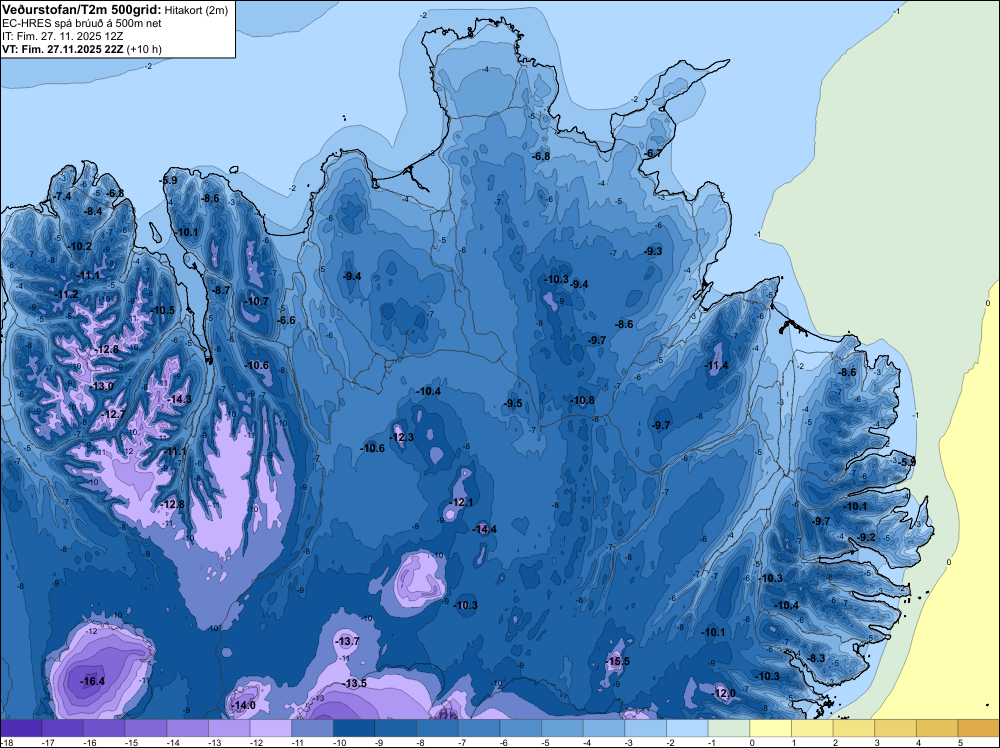This screenshot has width=1000, height=748.
Task: Select the -12.1 temperature label
Action: [x=462, y=502]
